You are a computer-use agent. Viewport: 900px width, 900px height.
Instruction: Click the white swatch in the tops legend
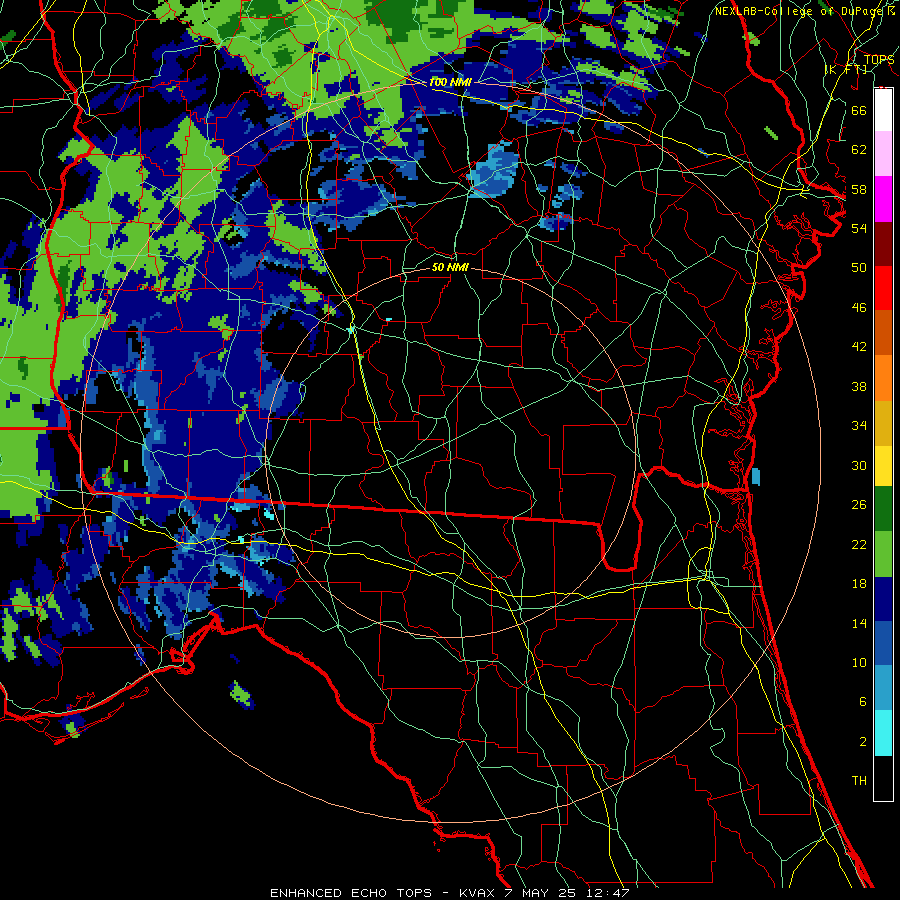click(883, 110)
